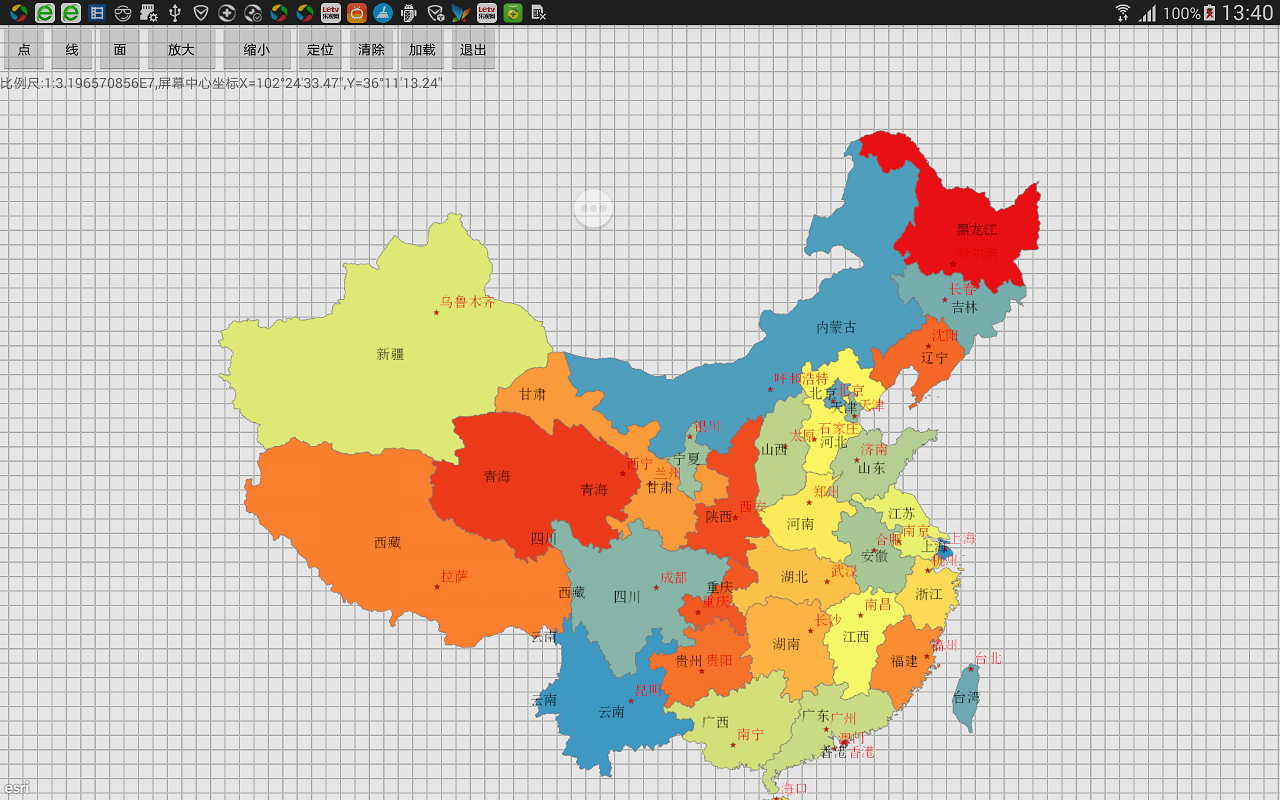
Task: Zoom out with the 缩小 button
Action: click(257, 49)
